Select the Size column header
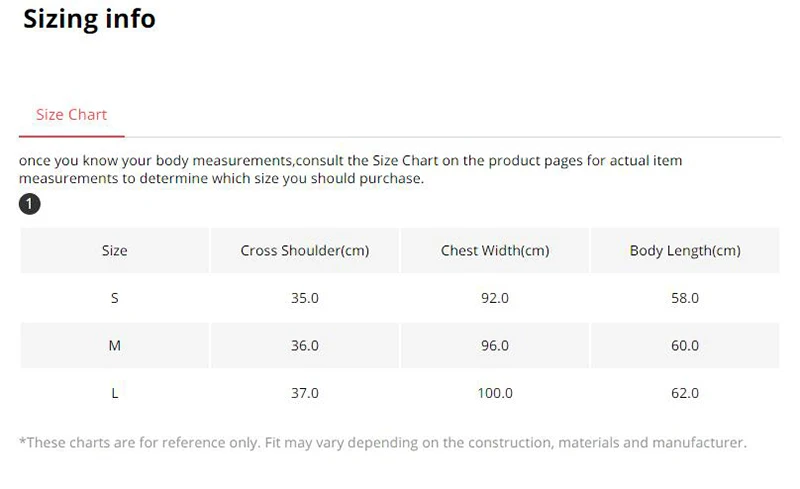The height and width of the screenshot is (489, 800). click(x=115, y=251)
